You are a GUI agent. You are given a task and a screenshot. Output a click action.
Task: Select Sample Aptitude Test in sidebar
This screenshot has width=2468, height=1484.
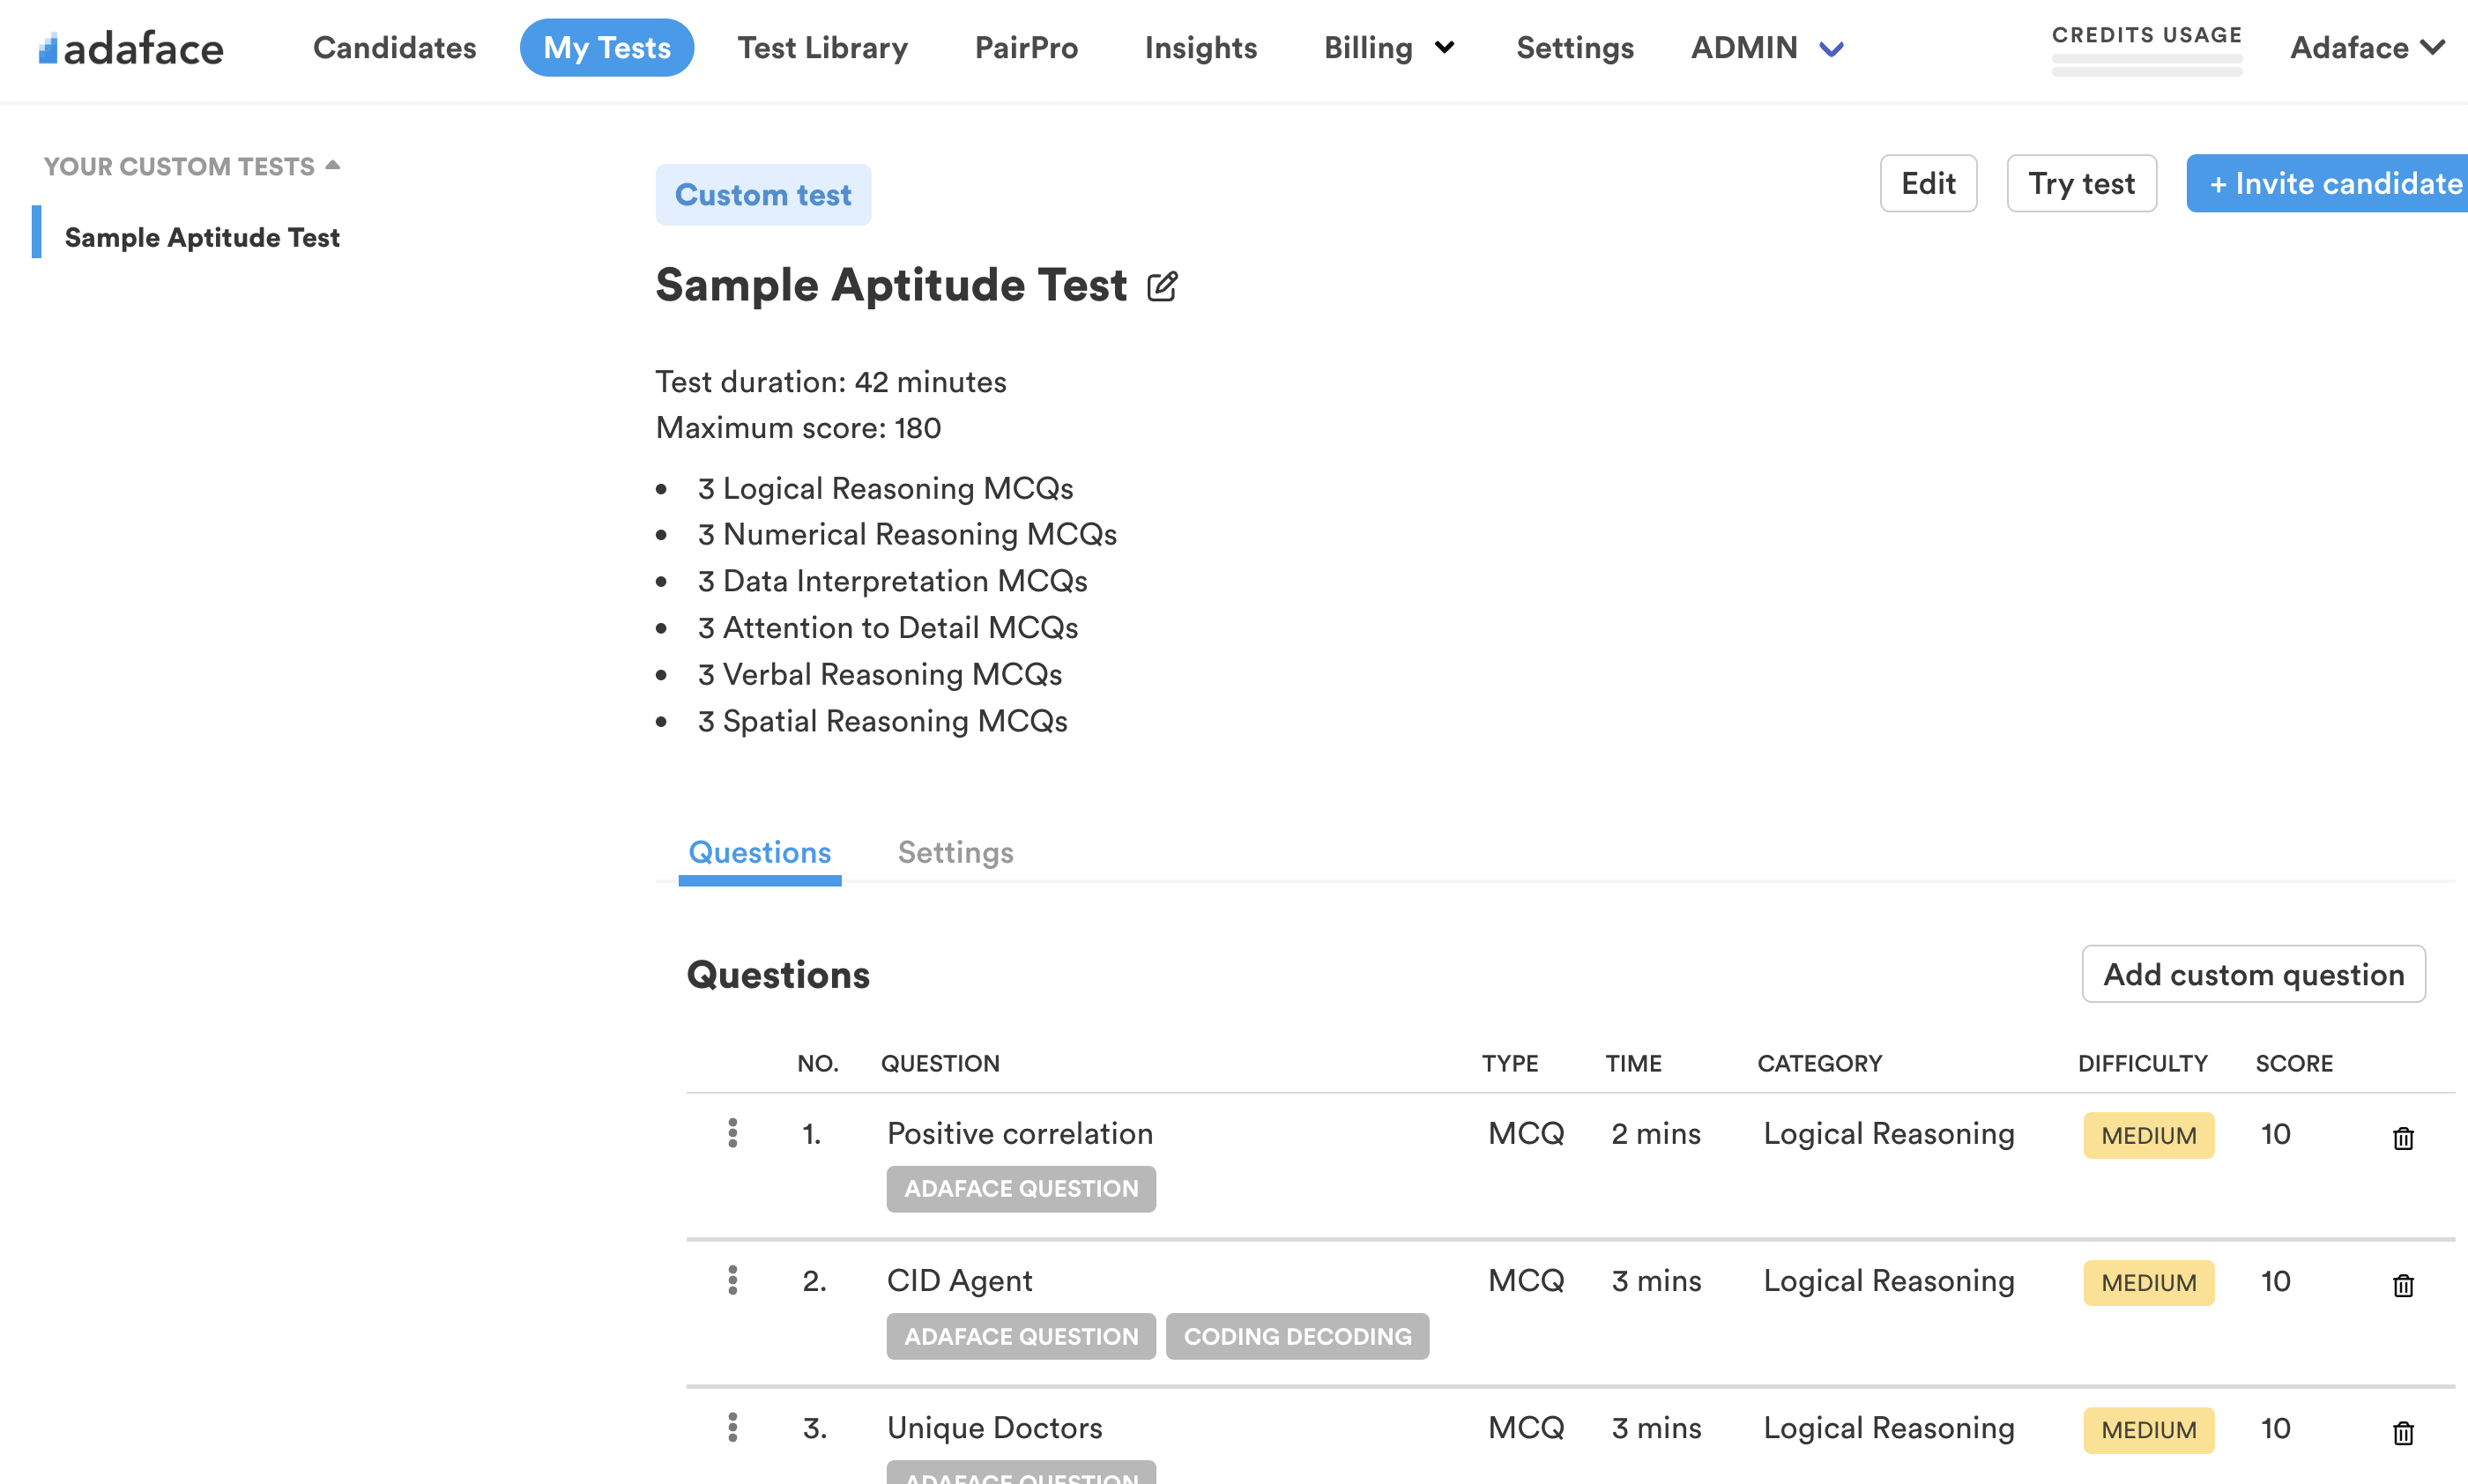[202, 237]
